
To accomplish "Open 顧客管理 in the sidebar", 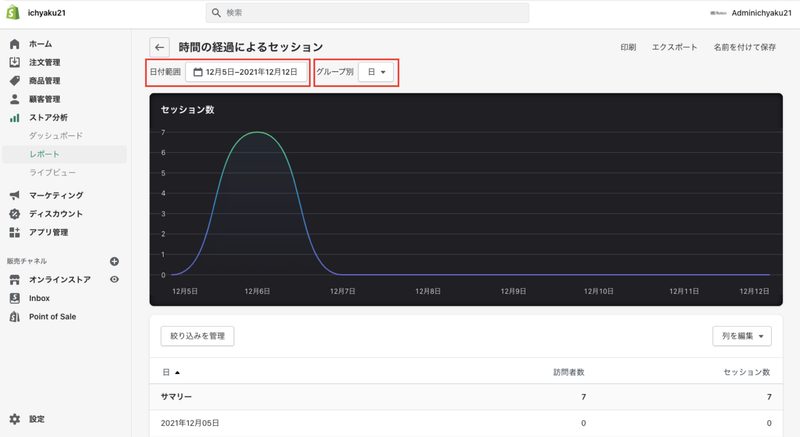I will coord(44,99).
